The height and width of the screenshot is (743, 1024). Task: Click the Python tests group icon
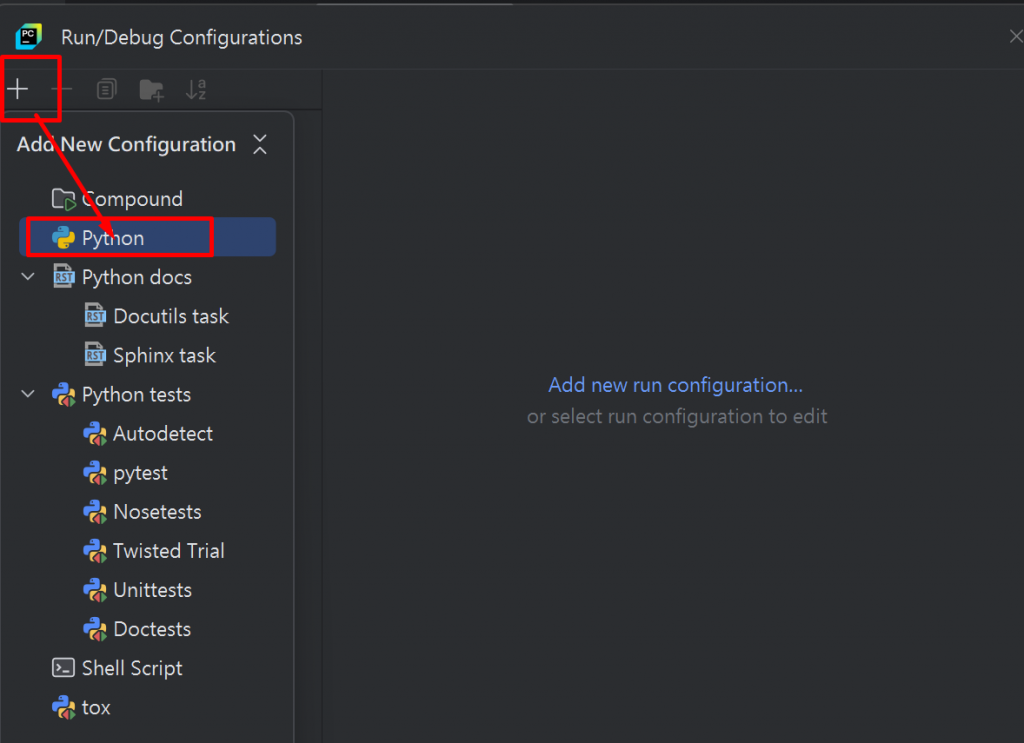pyautogui.click(x=63, y=394)
